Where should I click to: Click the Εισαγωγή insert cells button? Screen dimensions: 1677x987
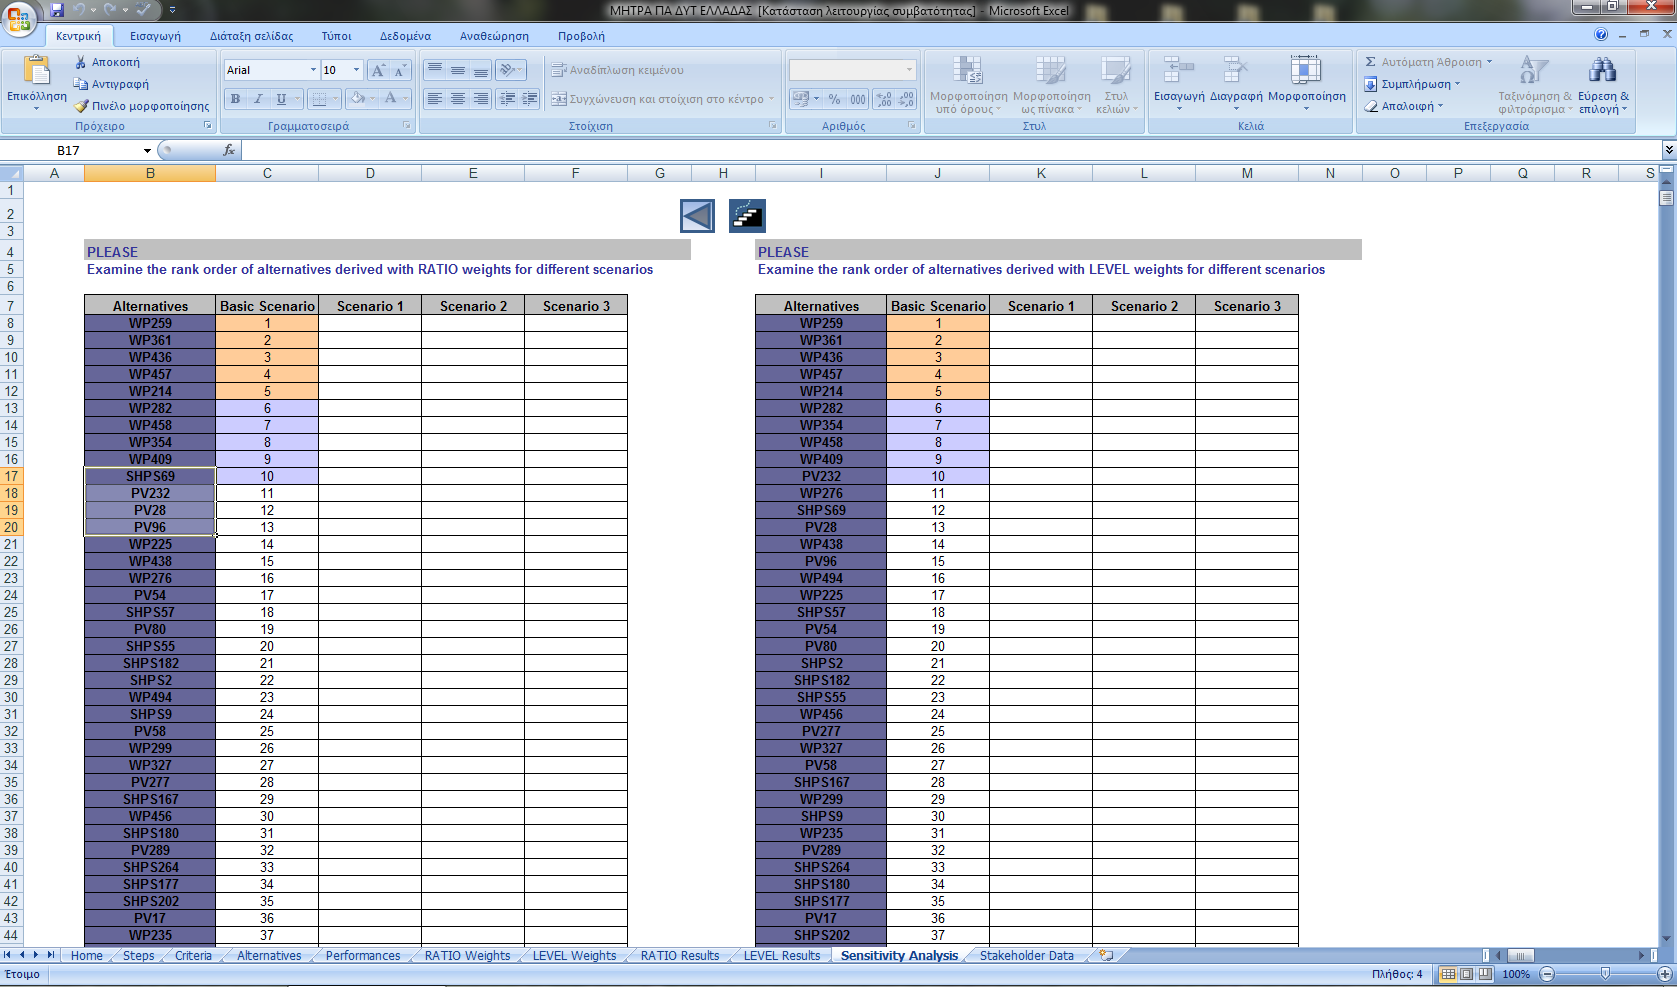tap(1179, 82)
